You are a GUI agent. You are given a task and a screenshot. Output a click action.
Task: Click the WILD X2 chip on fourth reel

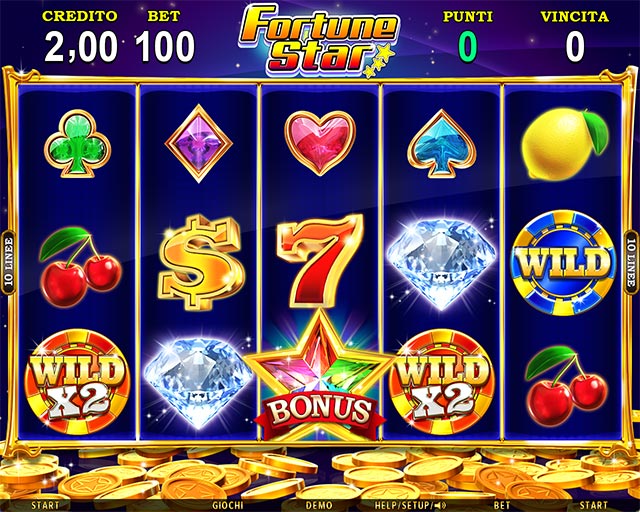(442, 382)
